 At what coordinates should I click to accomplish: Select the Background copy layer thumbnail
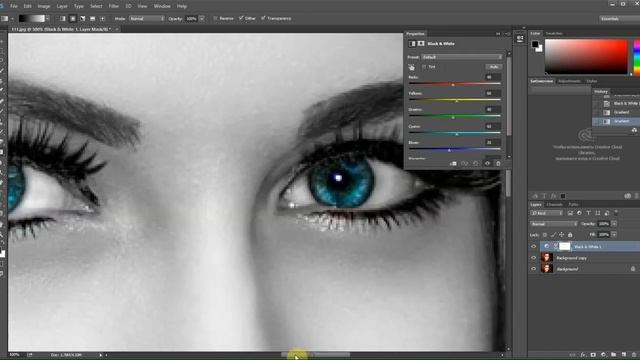coord(547,258)
